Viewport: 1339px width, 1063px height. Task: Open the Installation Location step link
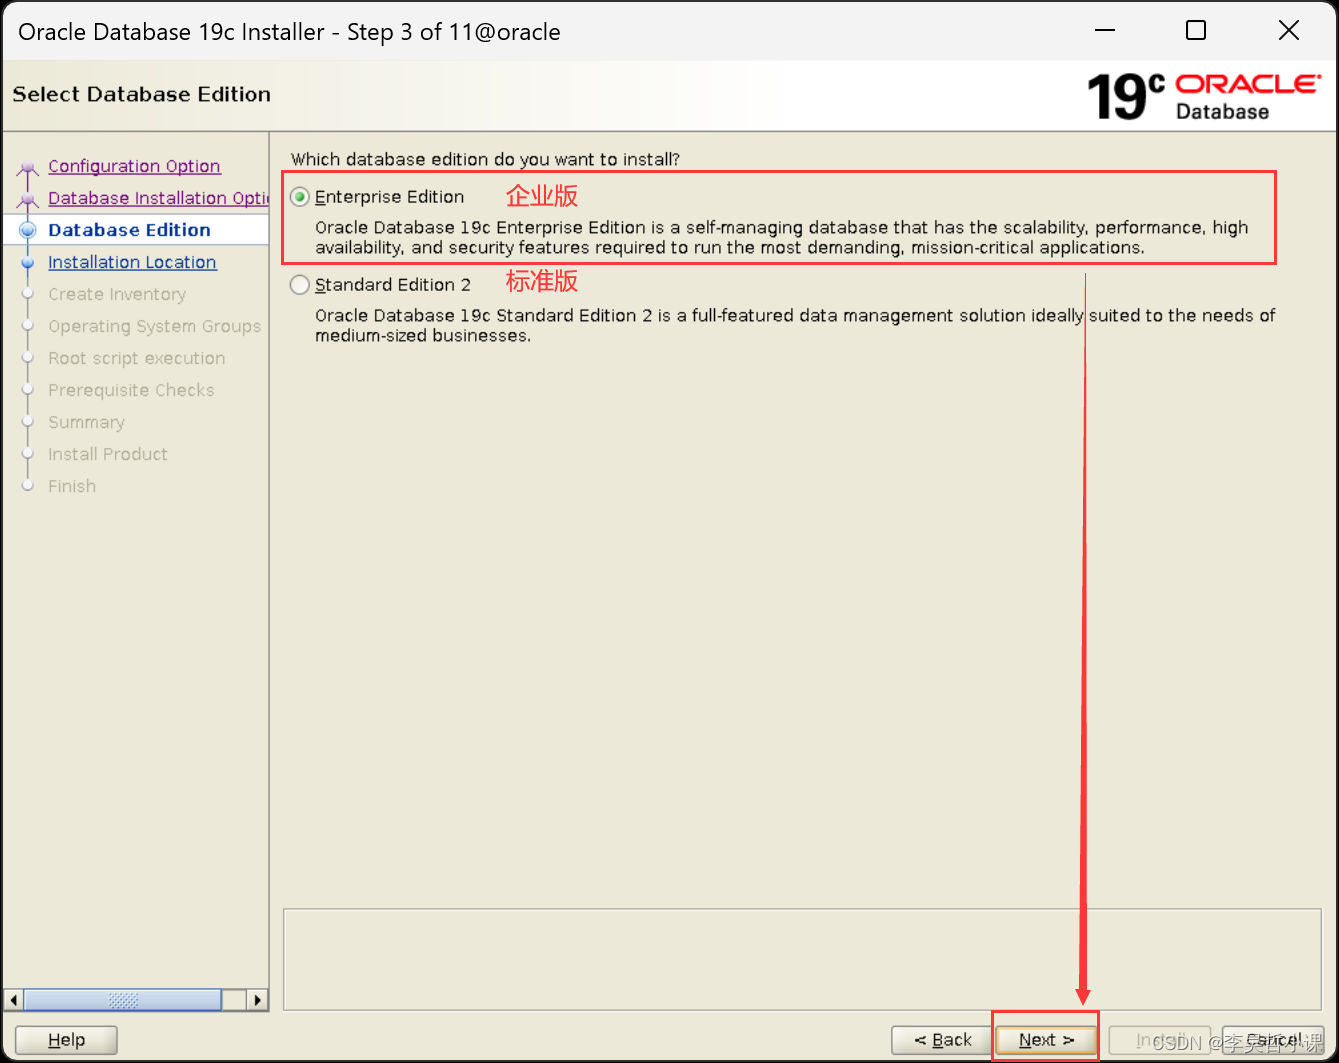point(132,262)
